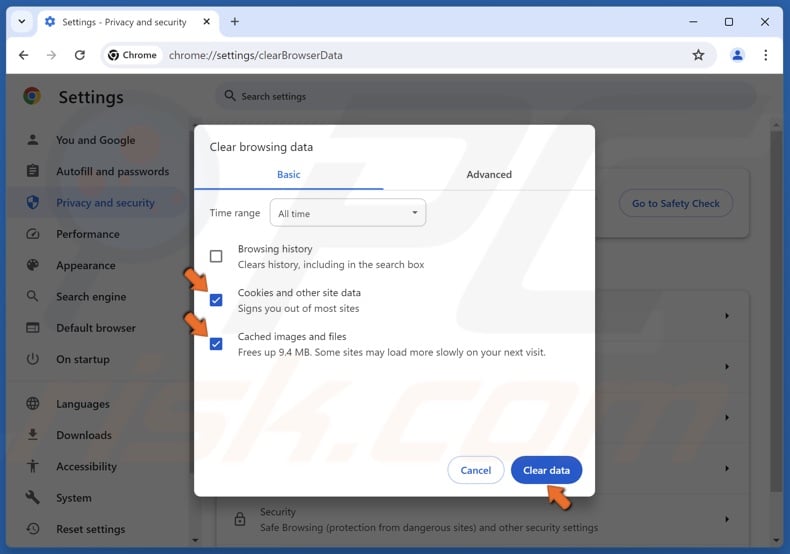Click the Search engine magnifier icon
Viewport: 790px width, 554px height.
(33, 296)
